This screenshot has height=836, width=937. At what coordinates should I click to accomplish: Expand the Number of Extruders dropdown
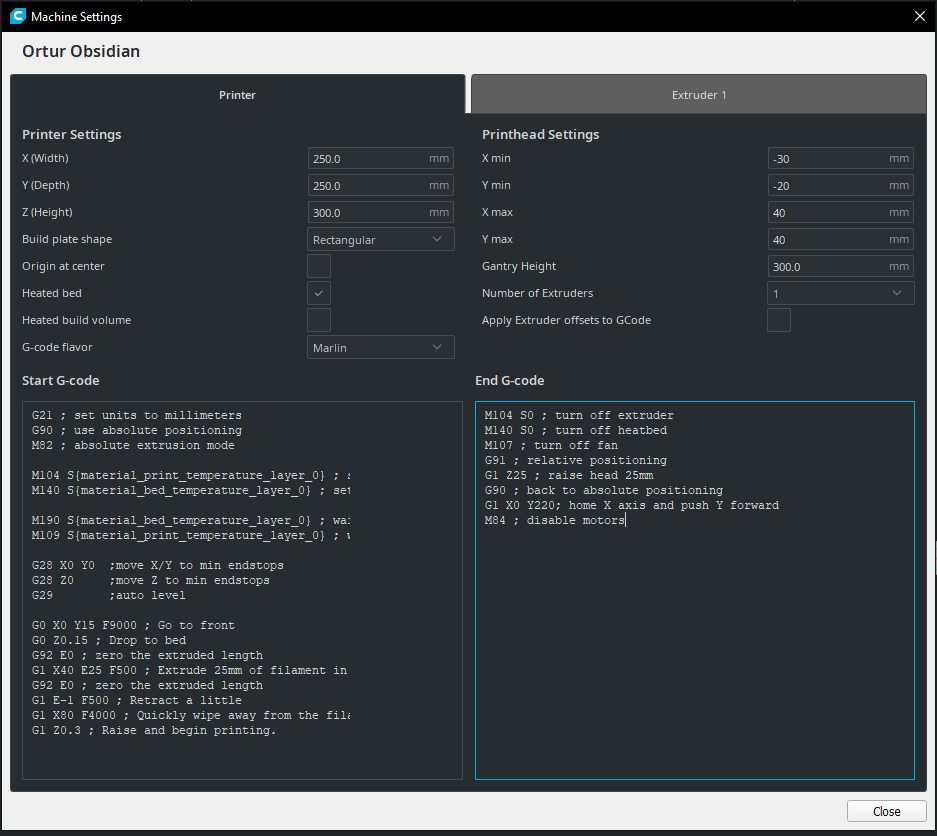pyautogui.click(x=840, y=293)
